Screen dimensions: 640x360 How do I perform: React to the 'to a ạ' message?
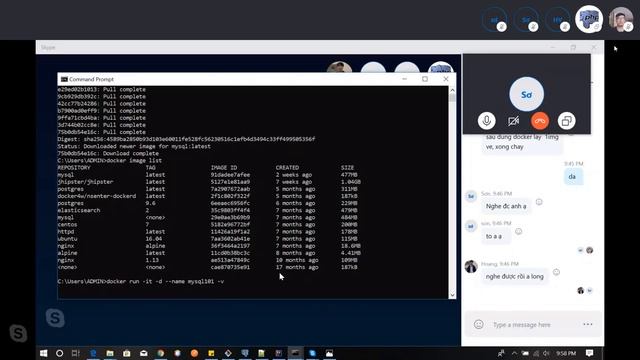coord(518,231)
